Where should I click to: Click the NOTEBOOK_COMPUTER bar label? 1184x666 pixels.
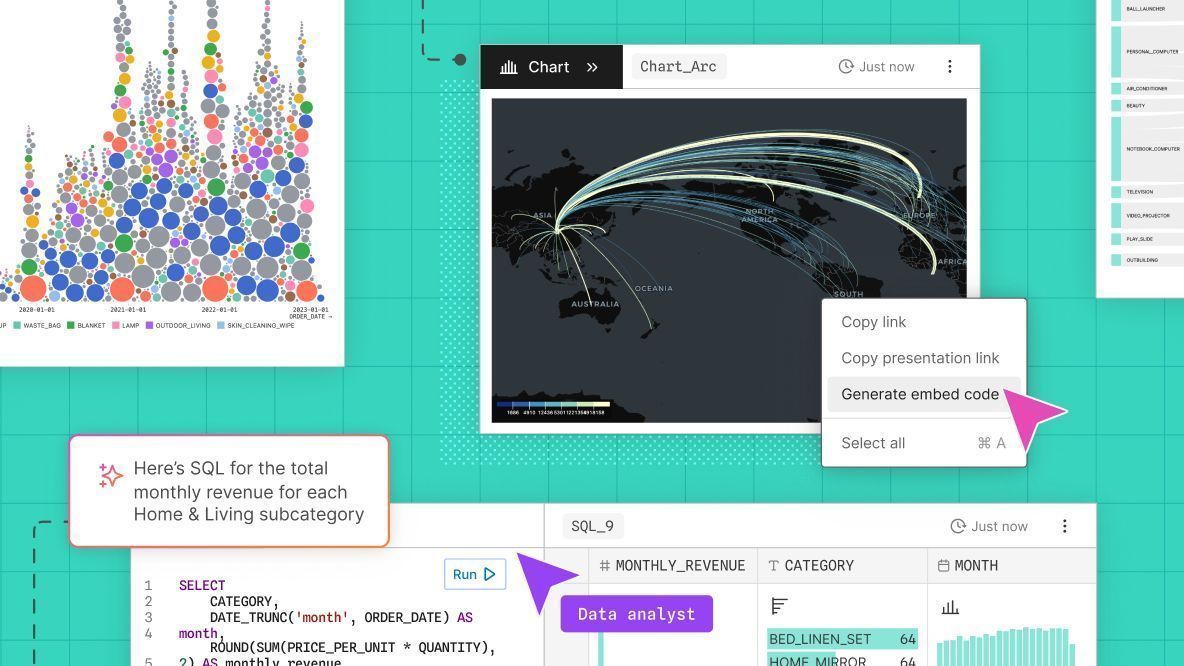point(1152,150)
